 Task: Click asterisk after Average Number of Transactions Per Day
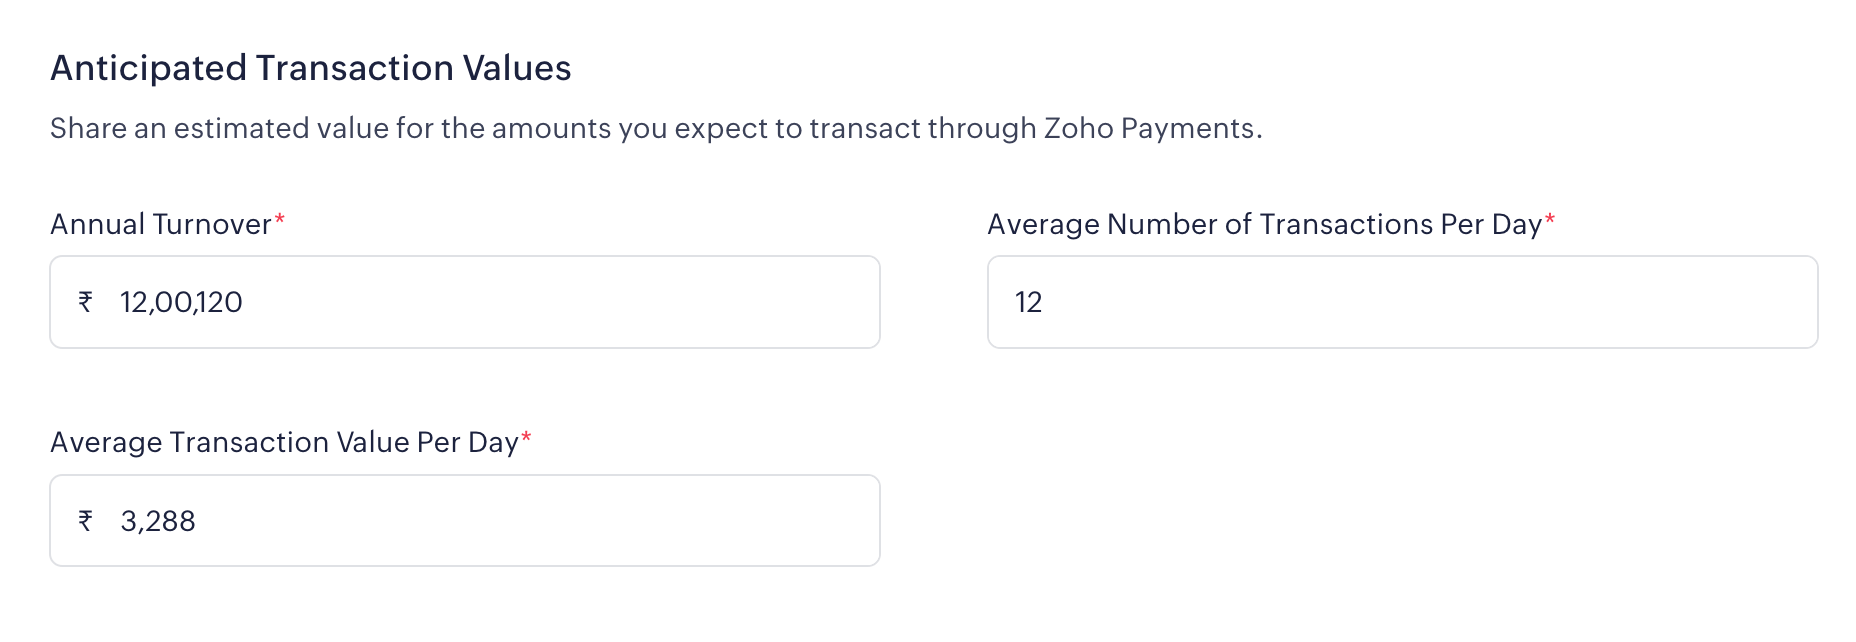[x=1550, y=220]
